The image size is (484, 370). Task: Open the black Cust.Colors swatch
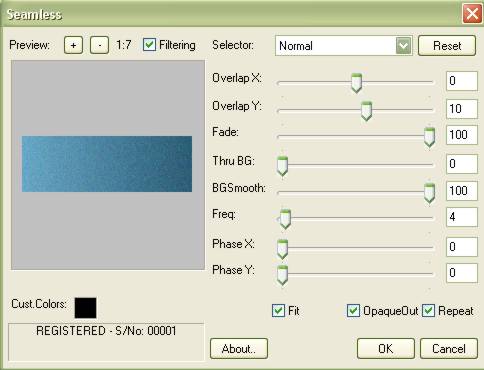pos(86,308)
